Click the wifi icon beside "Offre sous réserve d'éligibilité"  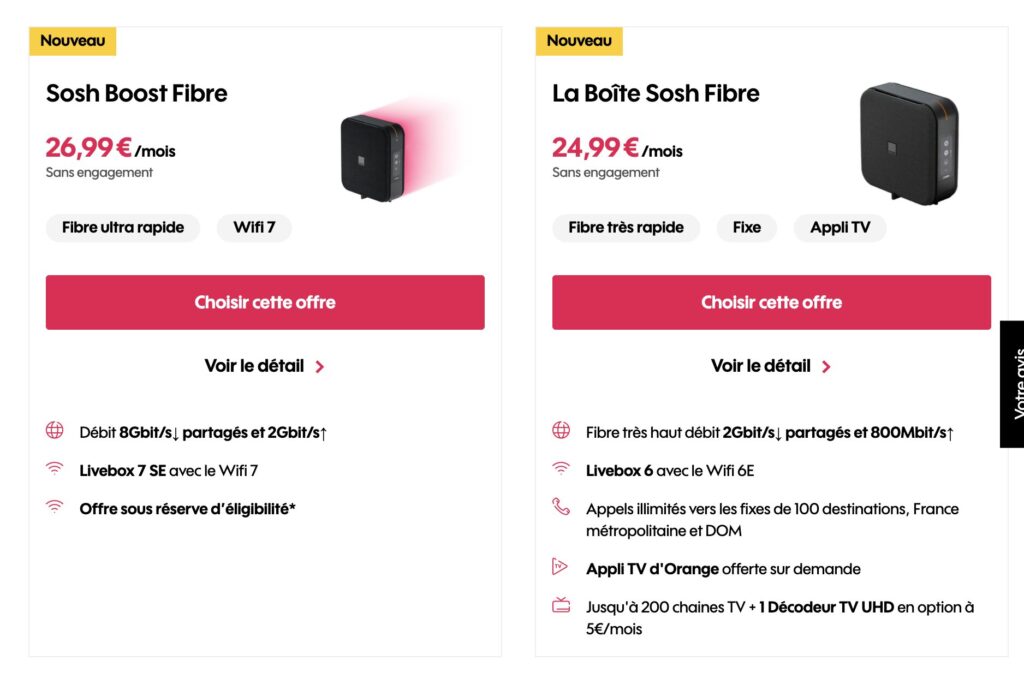click(x=53, y=509)
